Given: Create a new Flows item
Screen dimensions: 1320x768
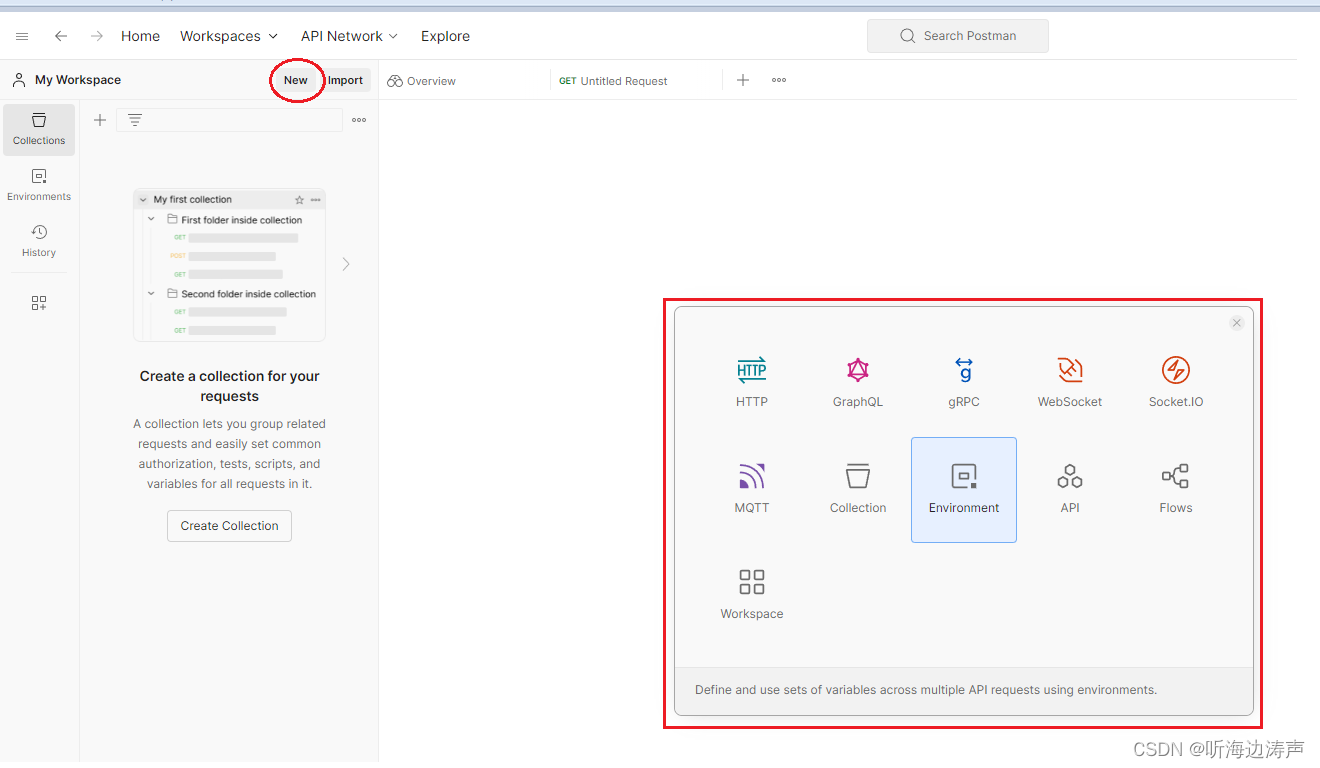Looking at the screenshot, I should coord(1176,490).
